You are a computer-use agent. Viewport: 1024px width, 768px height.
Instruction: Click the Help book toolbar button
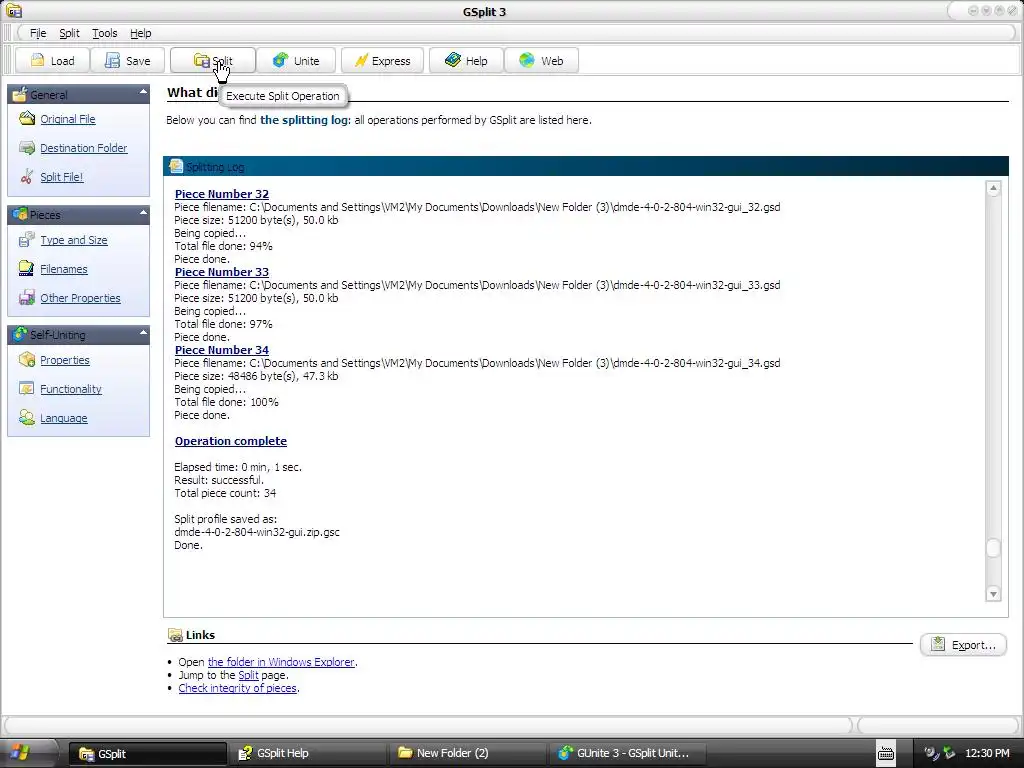coord(466,61)
